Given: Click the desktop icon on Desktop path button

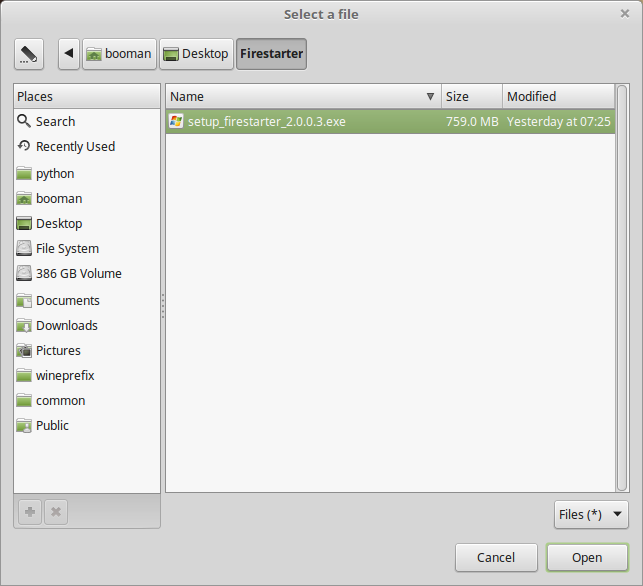Looking at the screenshot, I should click(171, 54).
